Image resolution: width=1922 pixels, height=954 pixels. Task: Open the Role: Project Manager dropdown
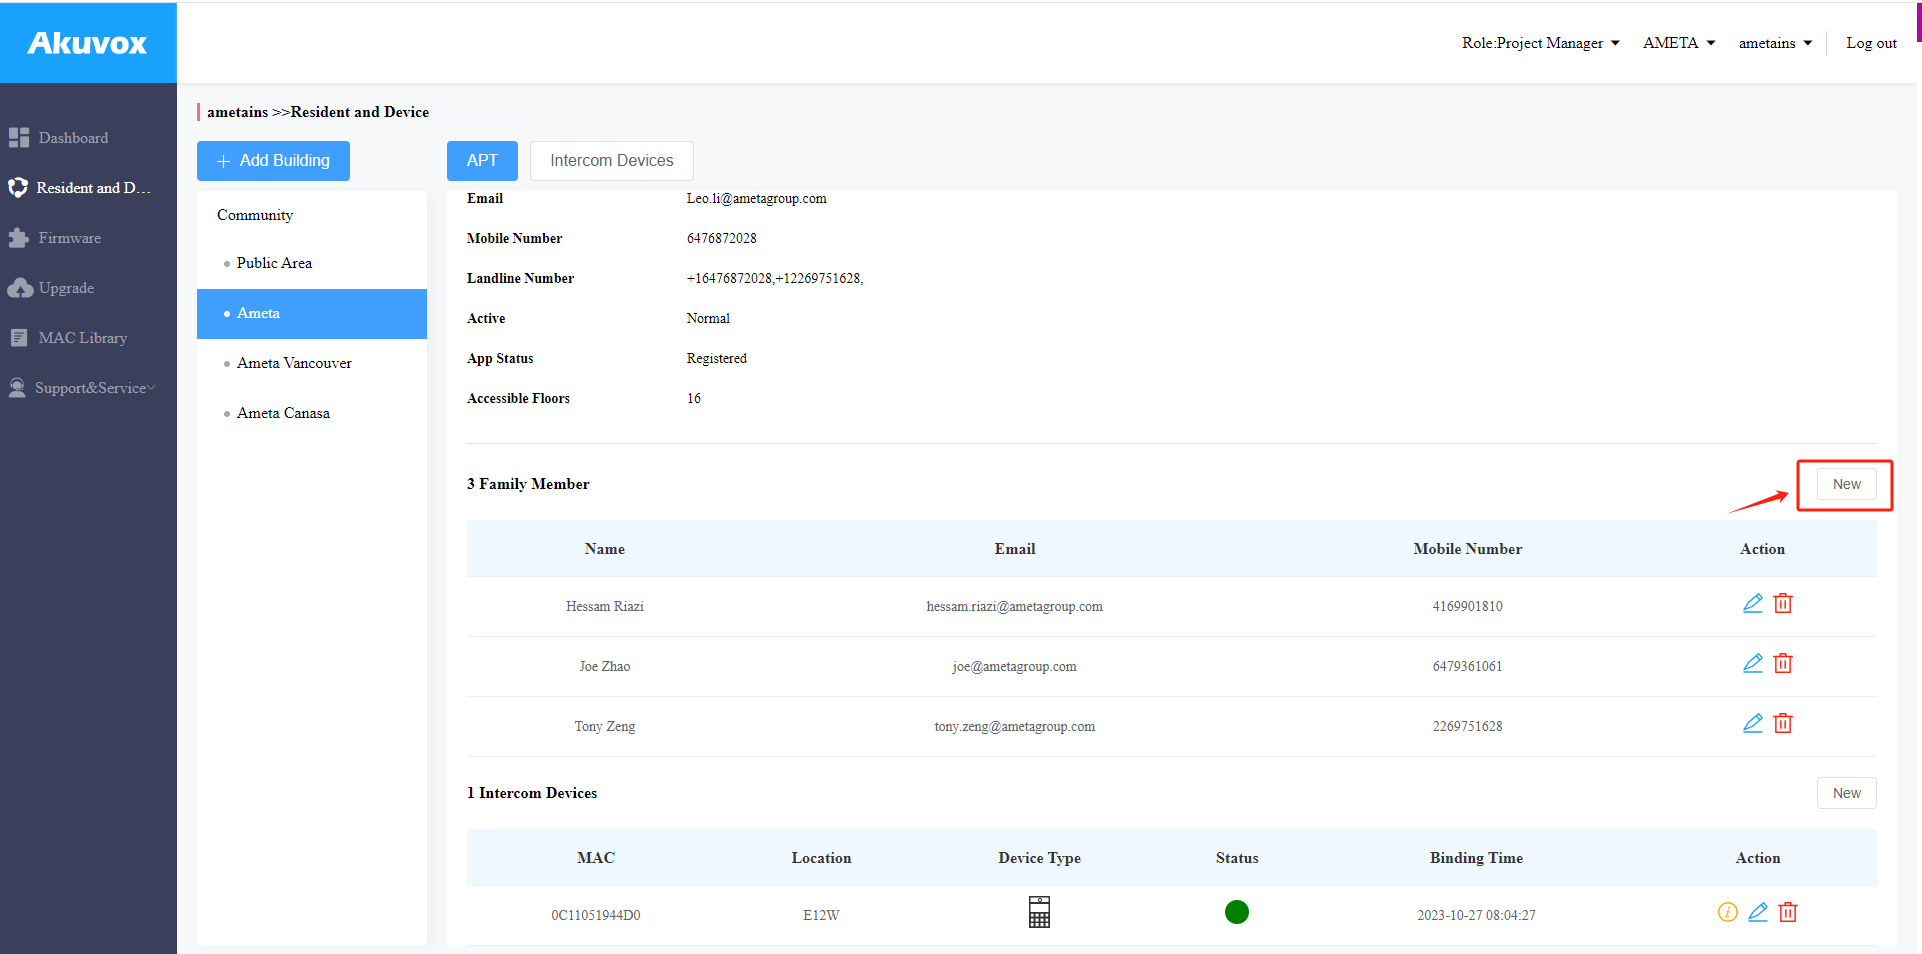tap(1541, 43)
